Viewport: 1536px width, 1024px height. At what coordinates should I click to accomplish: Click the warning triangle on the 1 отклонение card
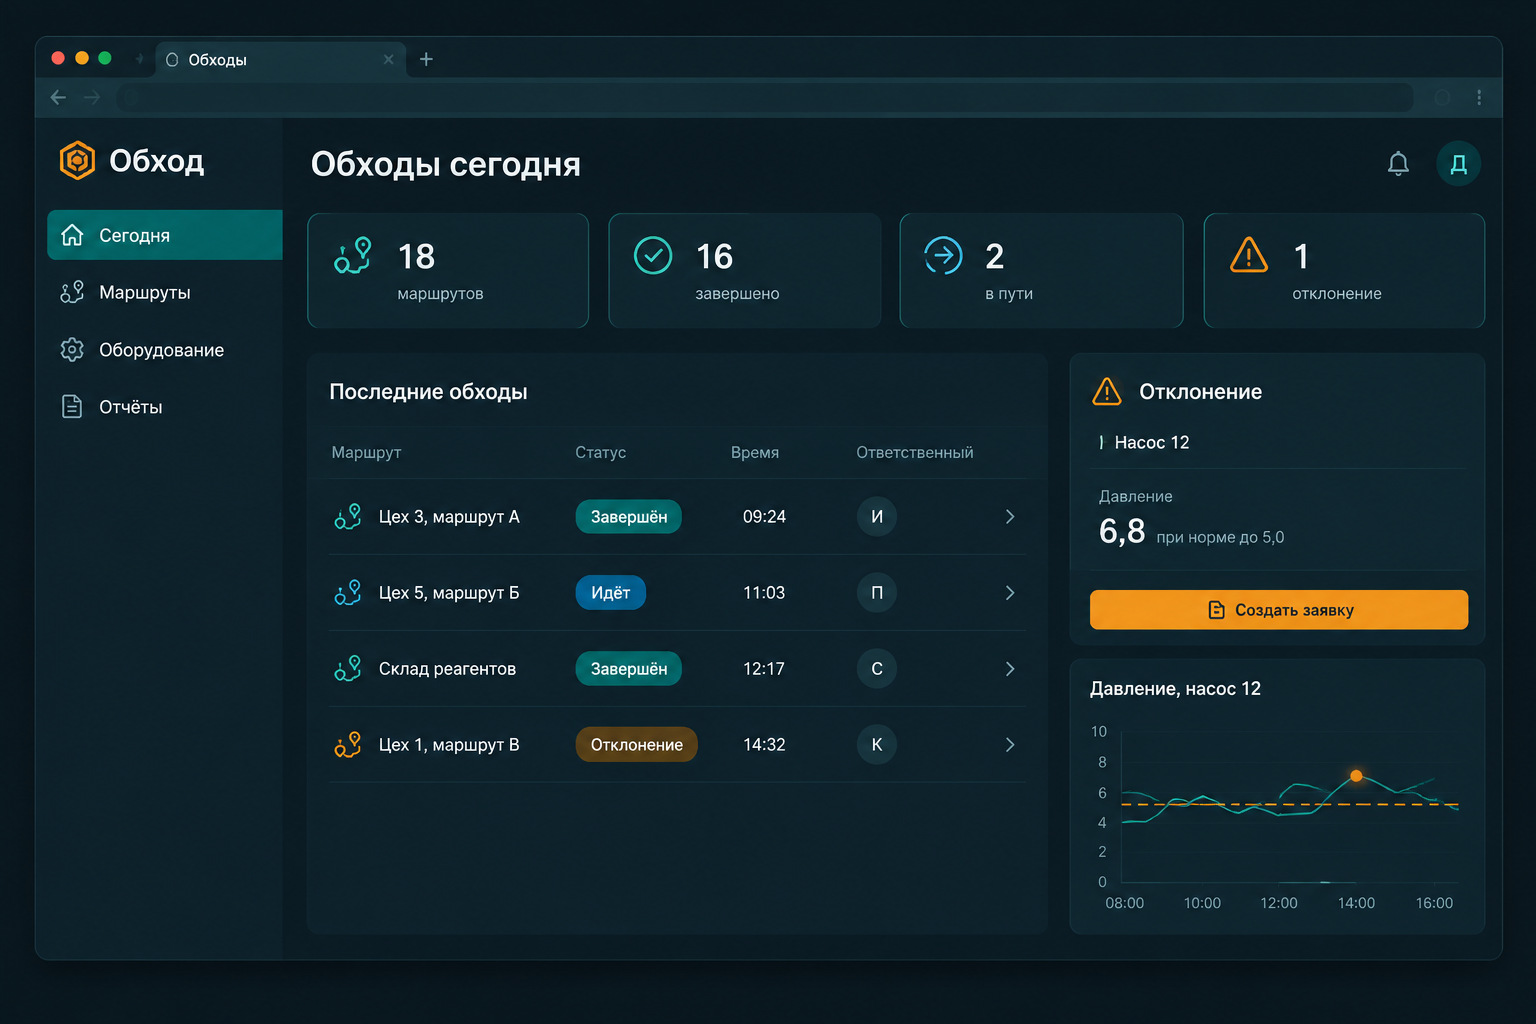tap(1249, 255)
